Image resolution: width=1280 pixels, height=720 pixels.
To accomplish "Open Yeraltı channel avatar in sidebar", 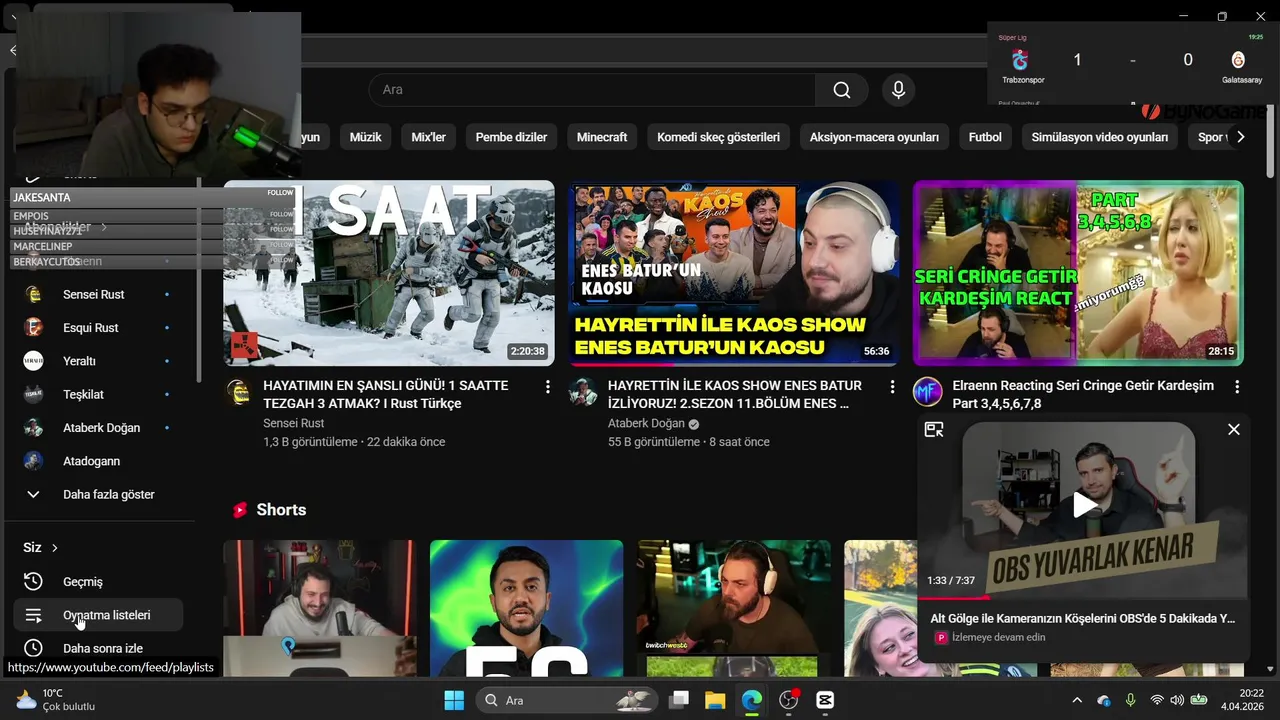I will coord(33,361).
